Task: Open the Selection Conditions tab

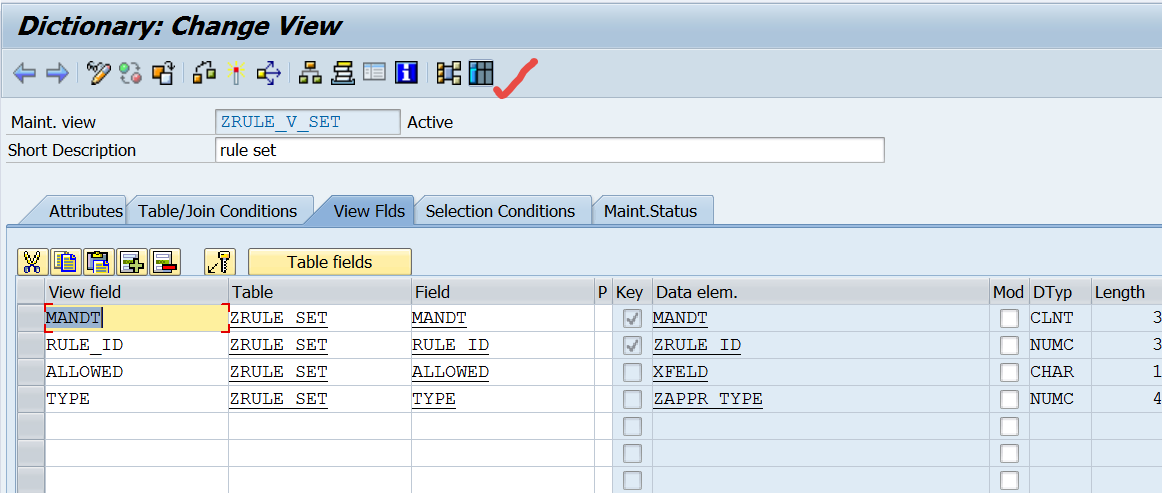Action: coord(500,211)
